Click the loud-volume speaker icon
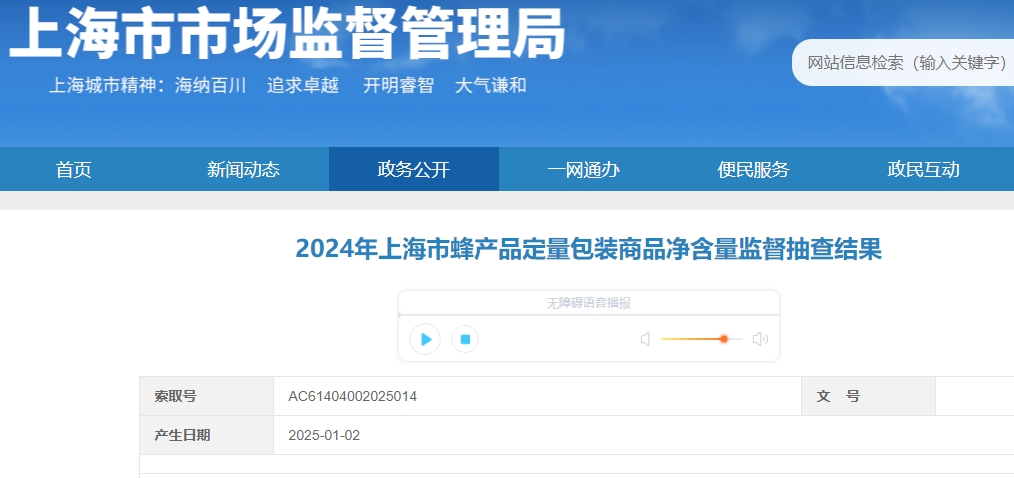The height and width of the screenshot is (478, 1014). (760, 339)
